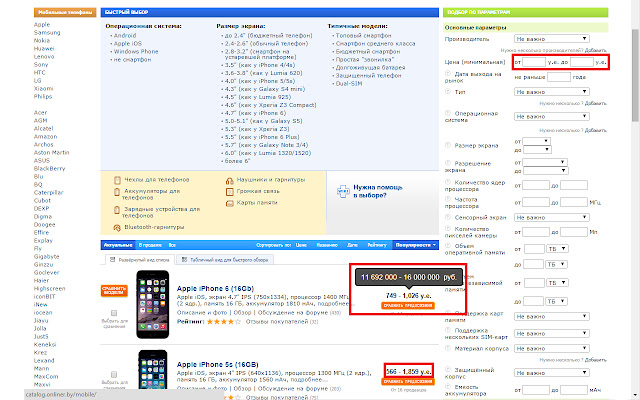The height and width of the screenshot is (400, 640).
Task: Click the maximum price 'до' input field
Action: (582, 62)
